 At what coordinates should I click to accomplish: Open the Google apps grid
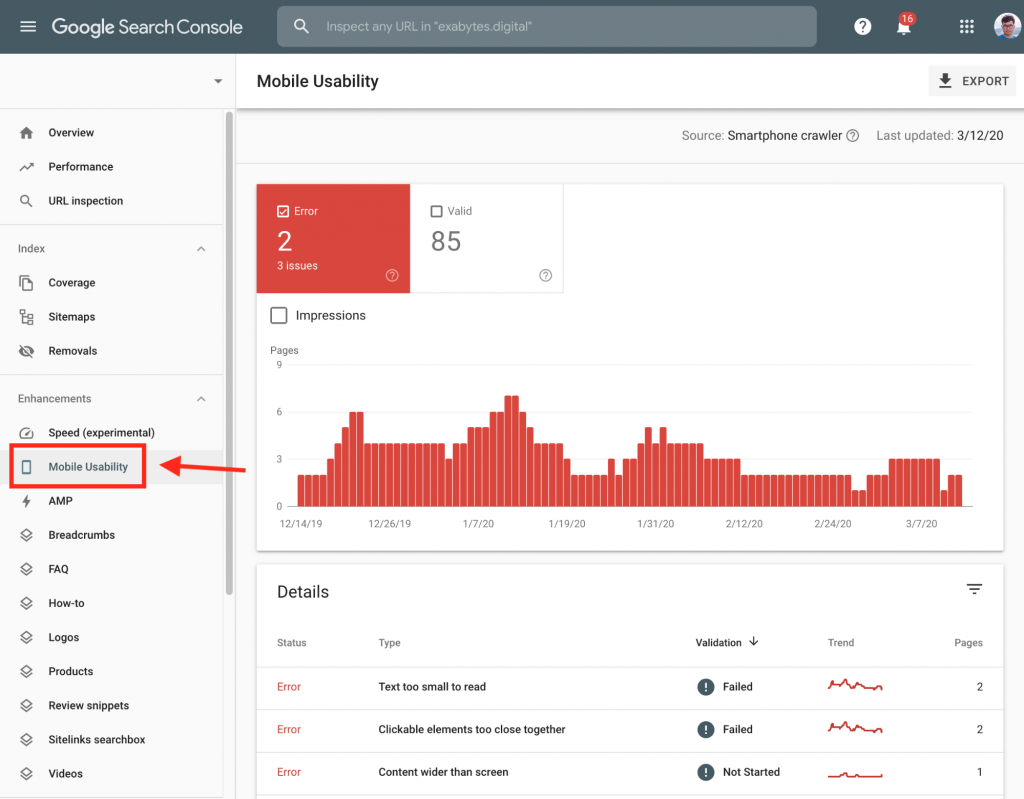(x=966, y=27)
